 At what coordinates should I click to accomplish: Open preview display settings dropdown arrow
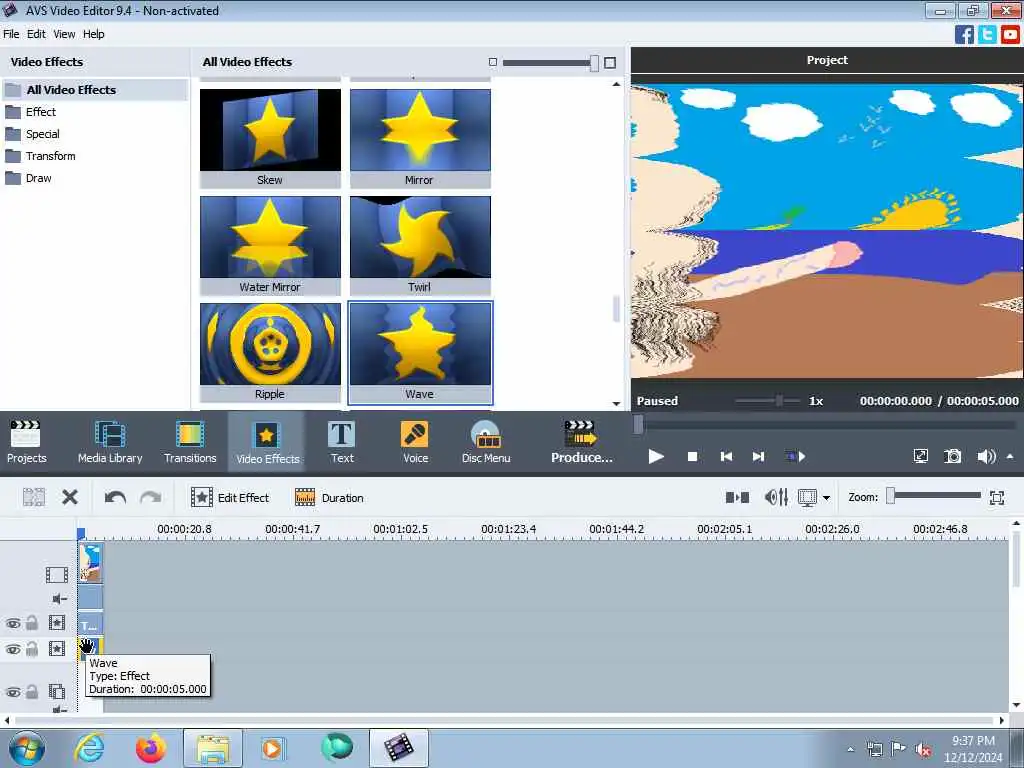pos(826,498)
